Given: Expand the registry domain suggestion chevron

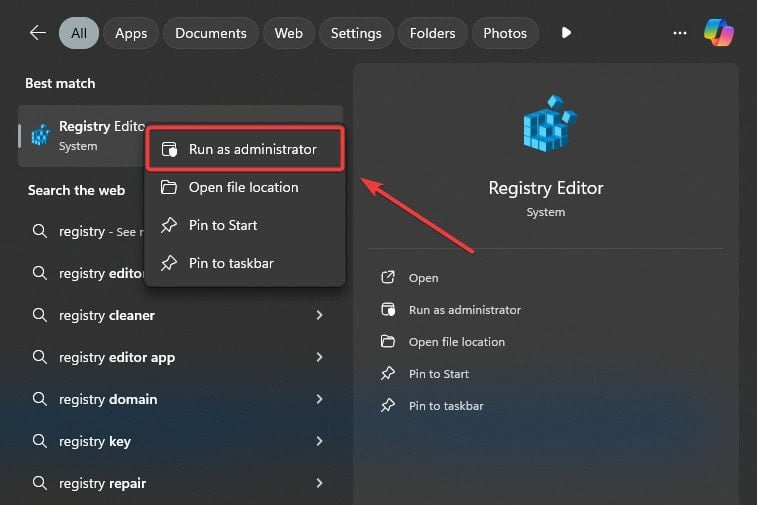Looking at the screenshot, I should 319,399.
